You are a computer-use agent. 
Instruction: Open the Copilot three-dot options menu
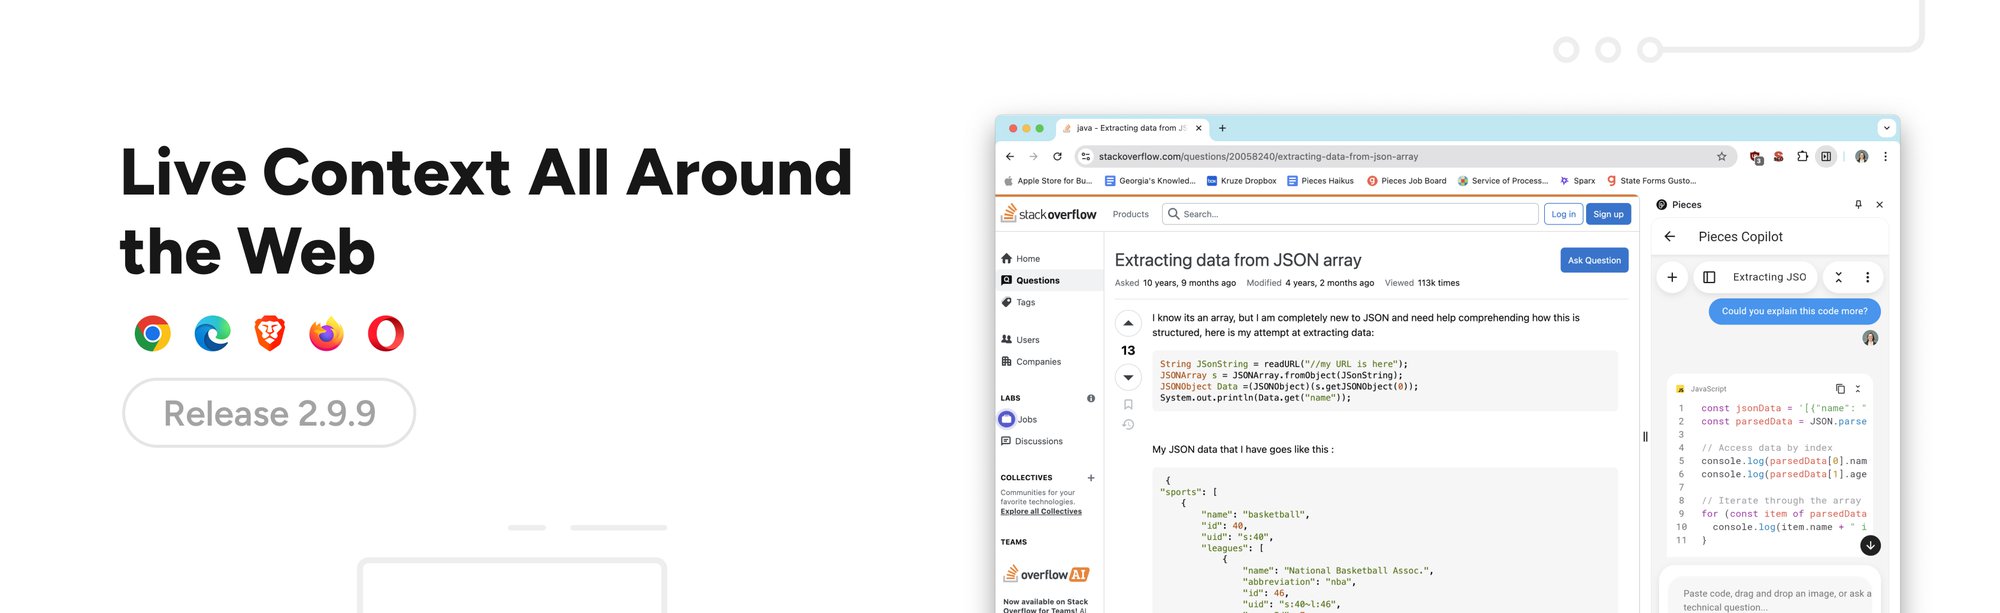click(x=1867, y=277)
